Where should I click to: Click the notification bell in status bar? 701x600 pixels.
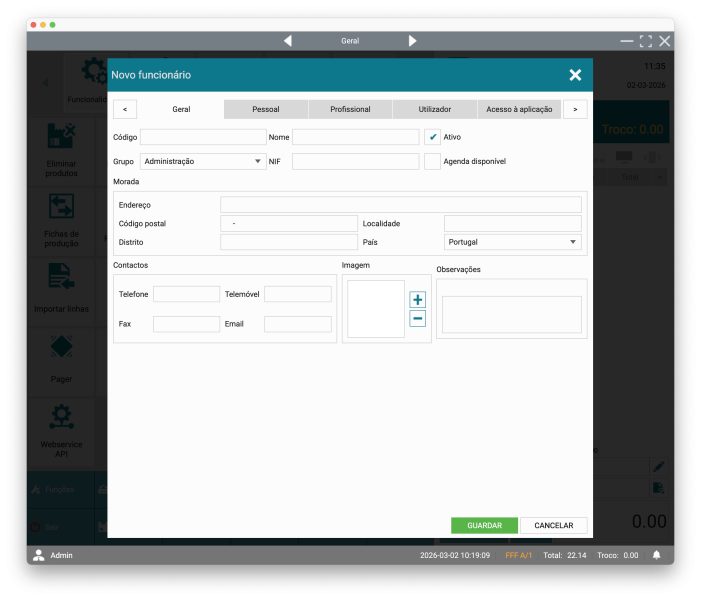657,555
